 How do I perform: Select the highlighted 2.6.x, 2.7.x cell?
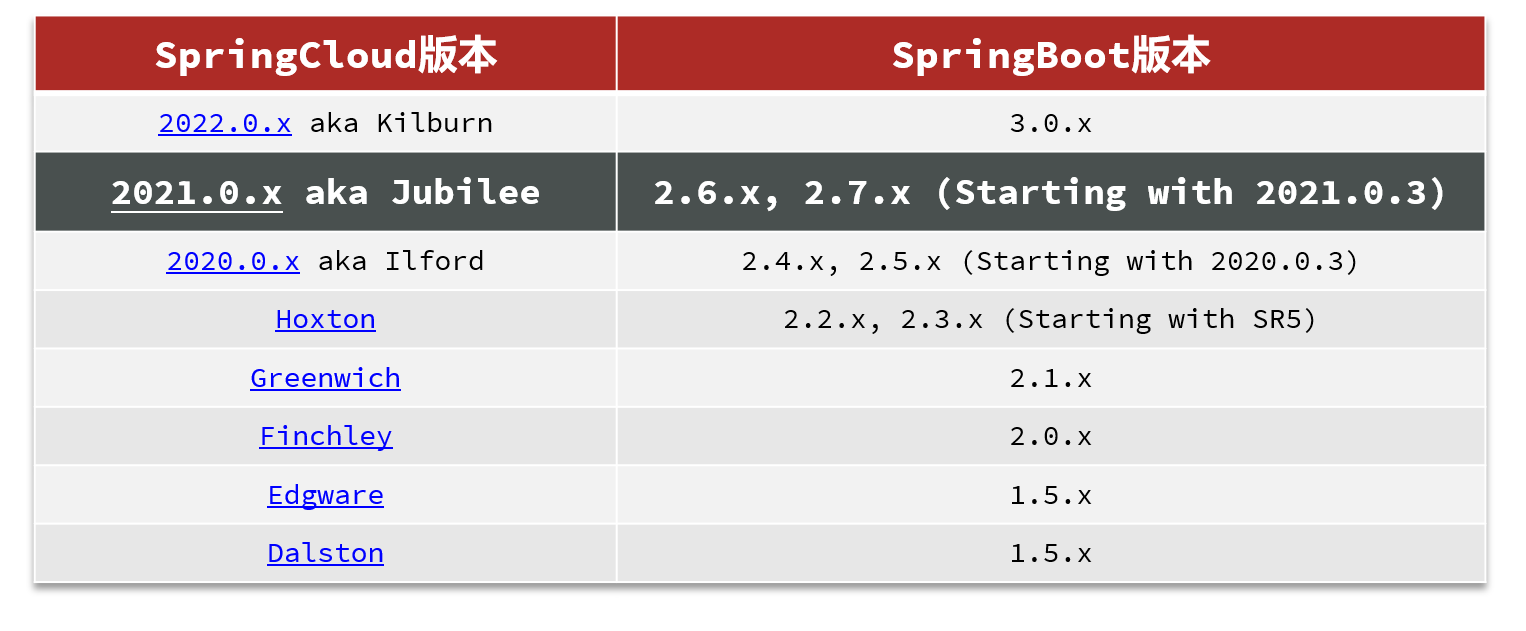(1050, 192)
